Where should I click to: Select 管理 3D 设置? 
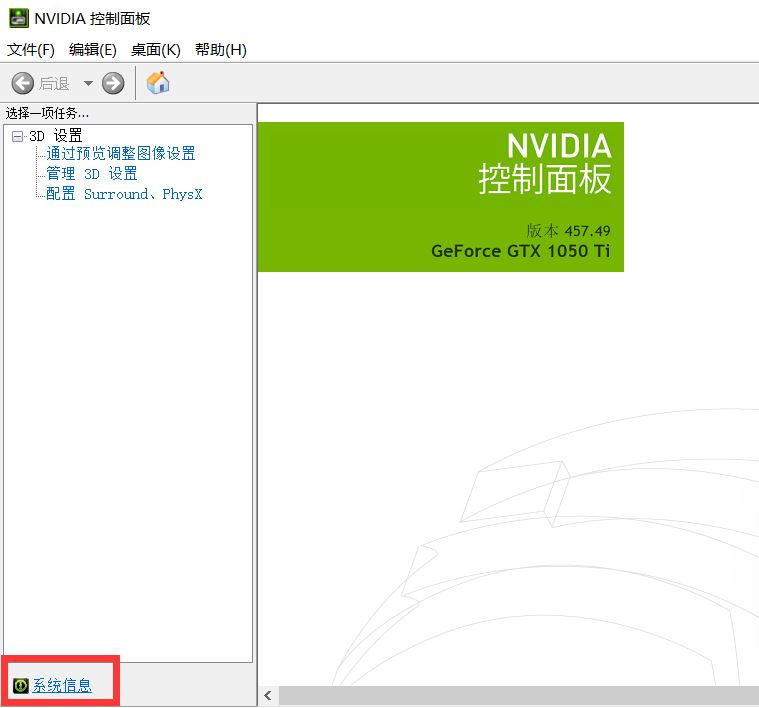coord(91,174)
